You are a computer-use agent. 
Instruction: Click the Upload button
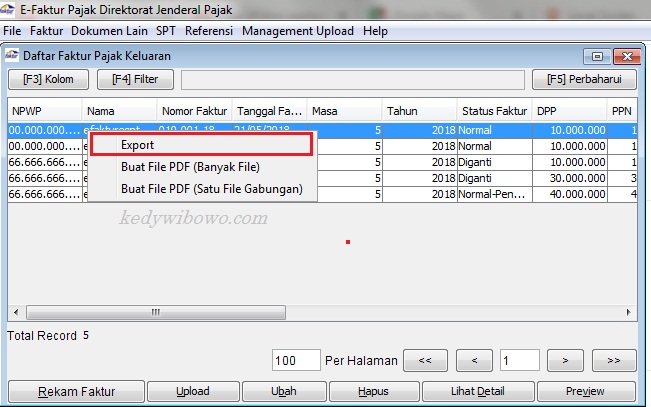tap(193, 391)
